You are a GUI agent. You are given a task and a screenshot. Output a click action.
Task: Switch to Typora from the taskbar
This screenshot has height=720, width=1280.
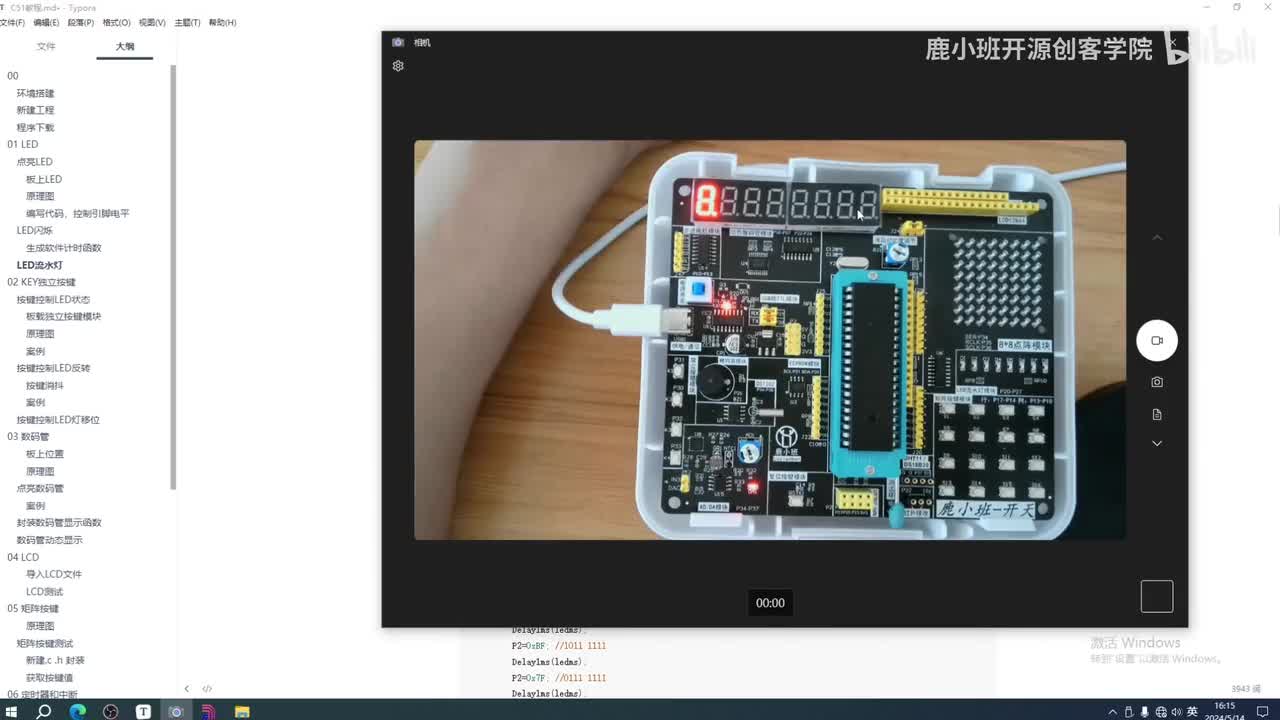point(143,711)
